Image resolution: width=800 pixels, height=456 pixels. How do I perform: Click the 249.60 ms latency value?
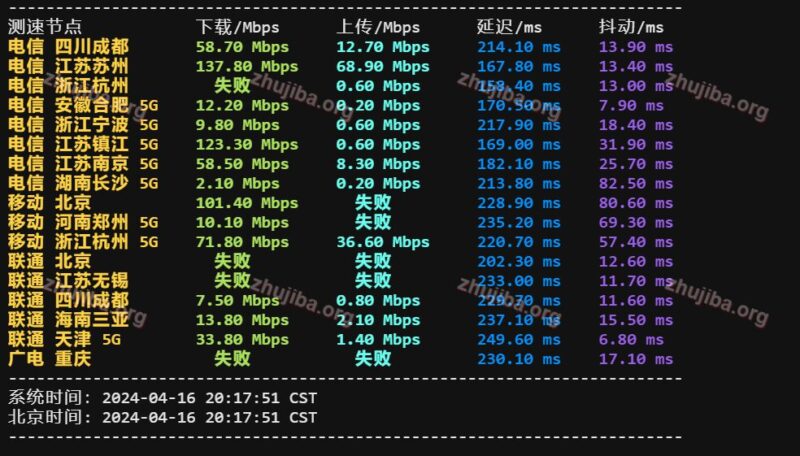click(517, 339)
